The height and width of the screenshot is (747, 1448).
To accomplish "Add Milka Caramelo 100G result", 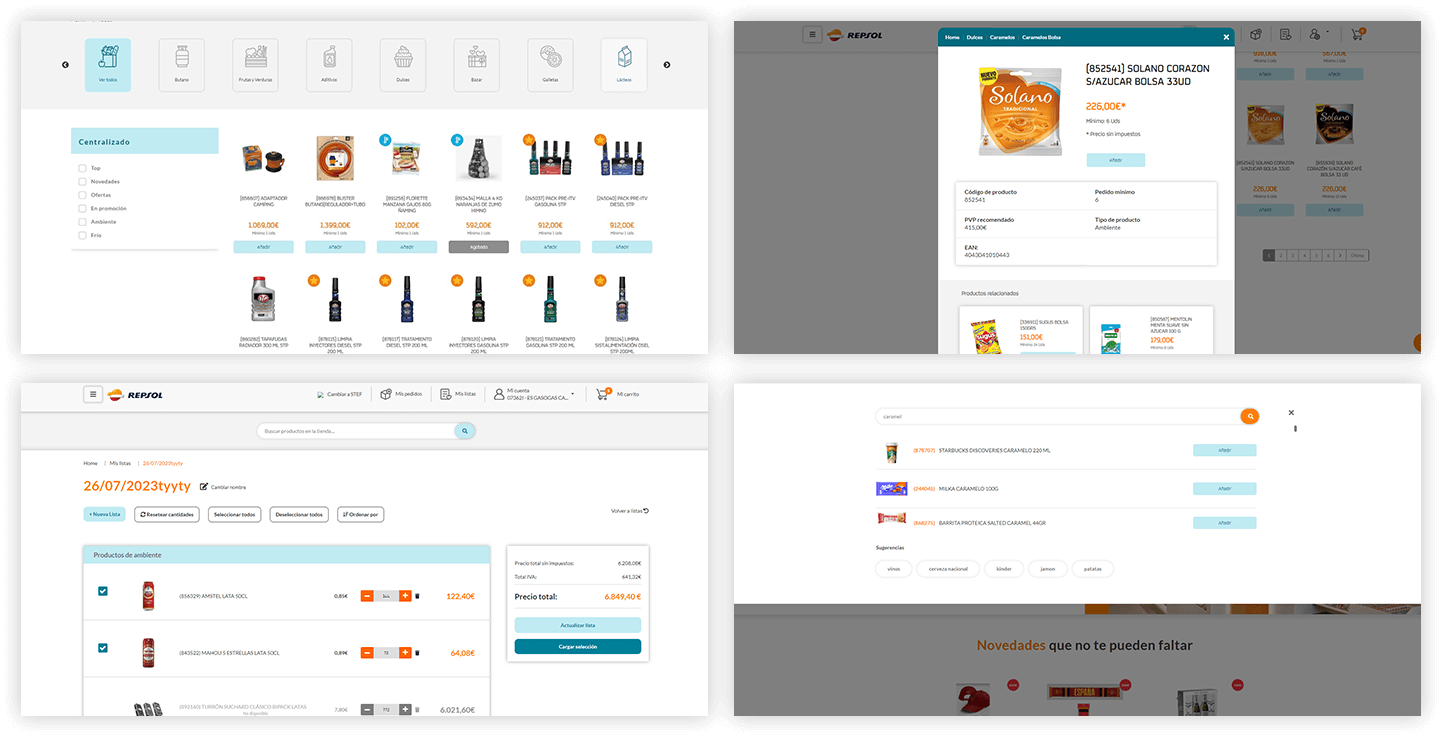I will (1224, 488).
